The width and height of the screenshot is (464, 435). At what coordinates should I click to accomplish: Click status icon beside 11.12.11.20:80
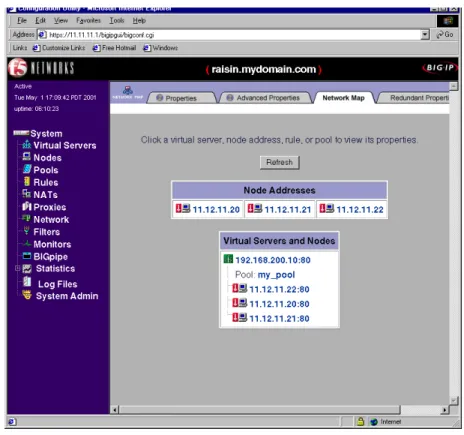pyautogui.click(x=240, y=303)
